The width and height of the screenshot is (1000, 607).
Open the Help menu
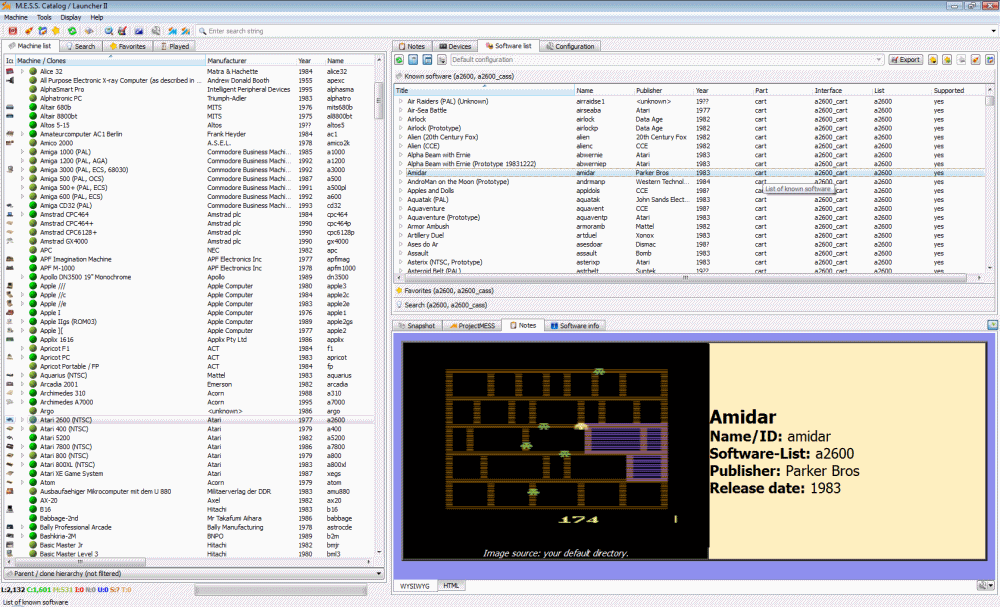[96, 17]
